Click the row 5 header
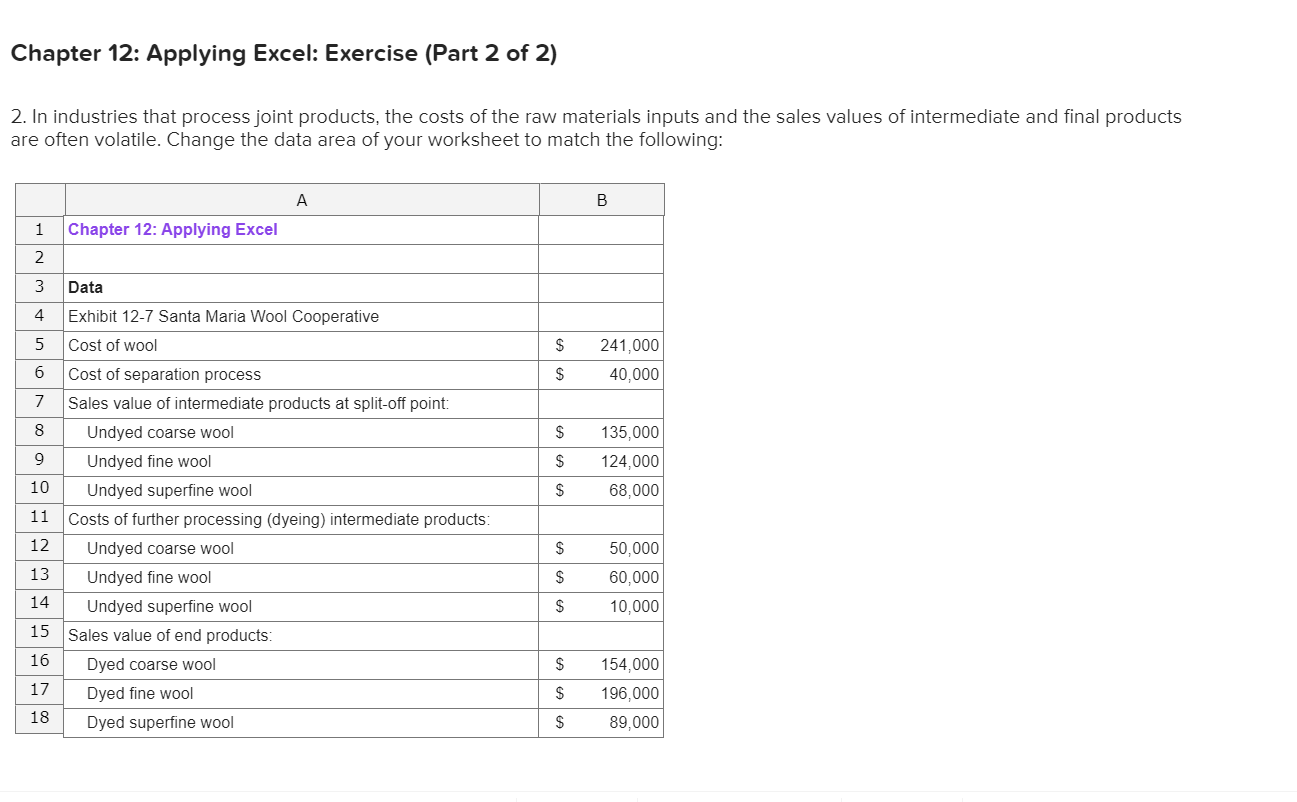 click(38, 345)
